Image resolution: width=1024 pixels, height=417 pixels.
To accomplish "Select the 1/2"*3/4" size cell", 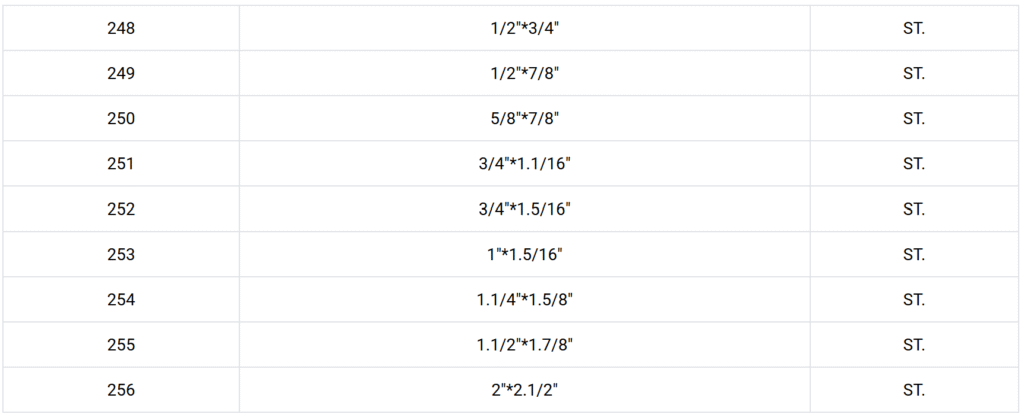I will 524,28.
